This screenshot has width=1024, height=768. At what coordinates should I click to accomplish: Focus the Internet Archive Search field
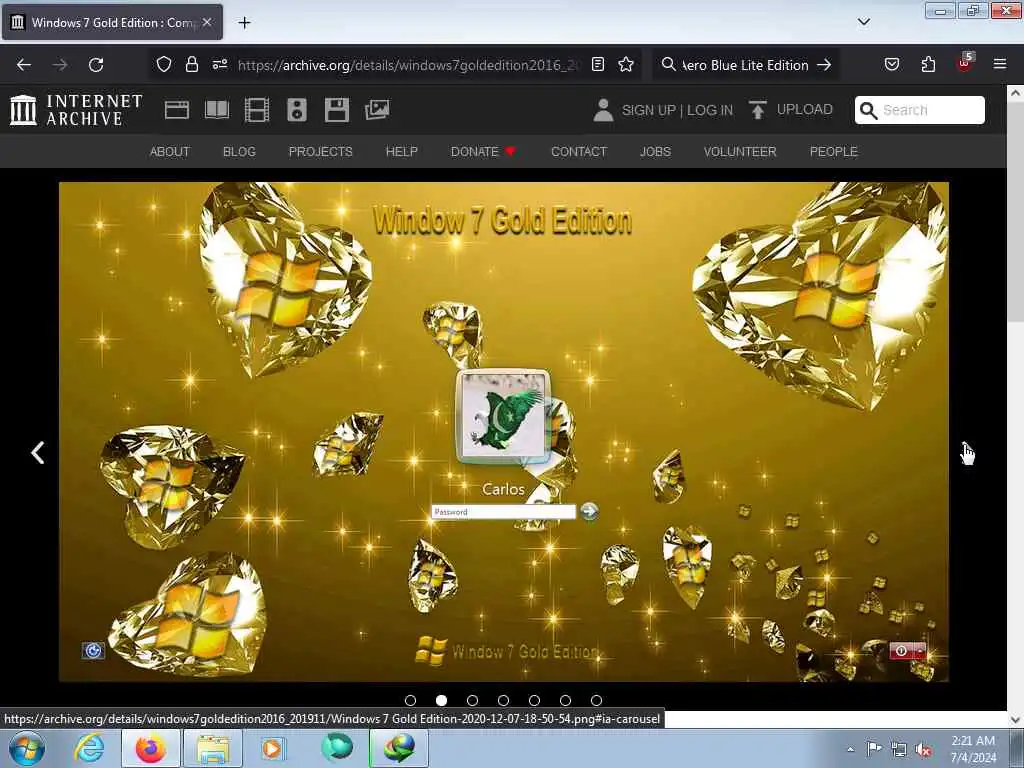pyautogui.click(x=920, y=110)
